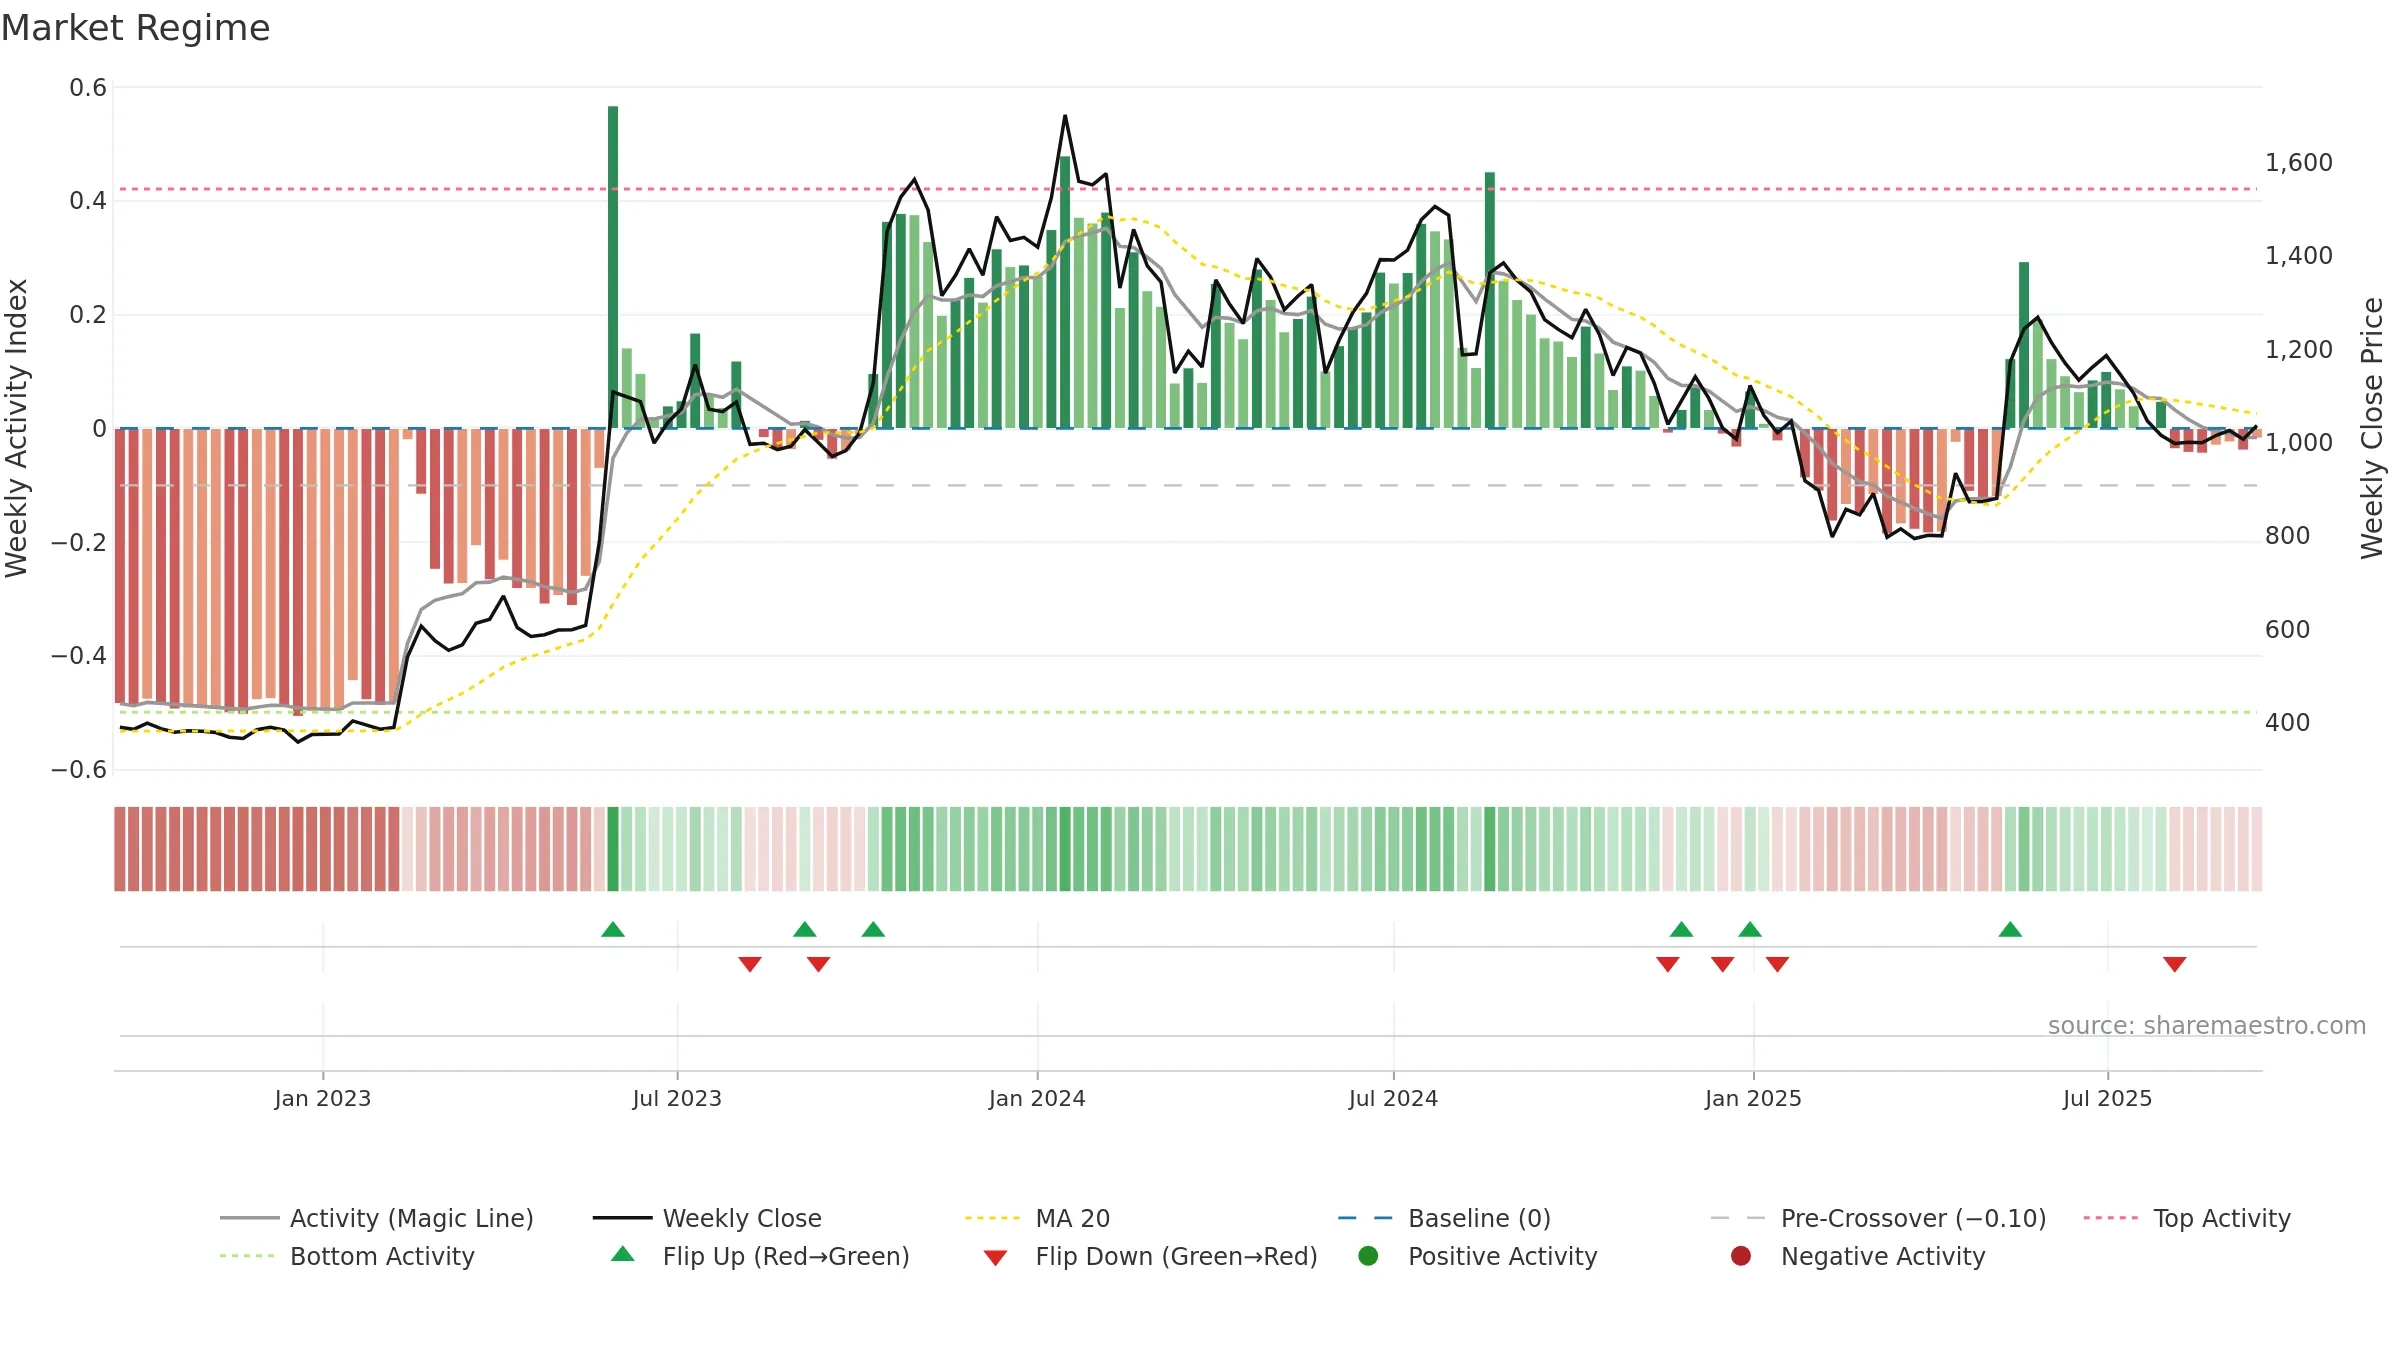Click the 1,600 right axis tick label

coord(2298,162)
